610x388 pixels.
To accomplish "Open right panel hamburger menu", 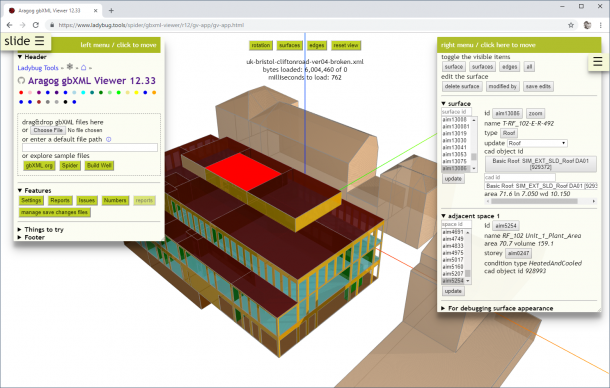I will coord(598,61).
